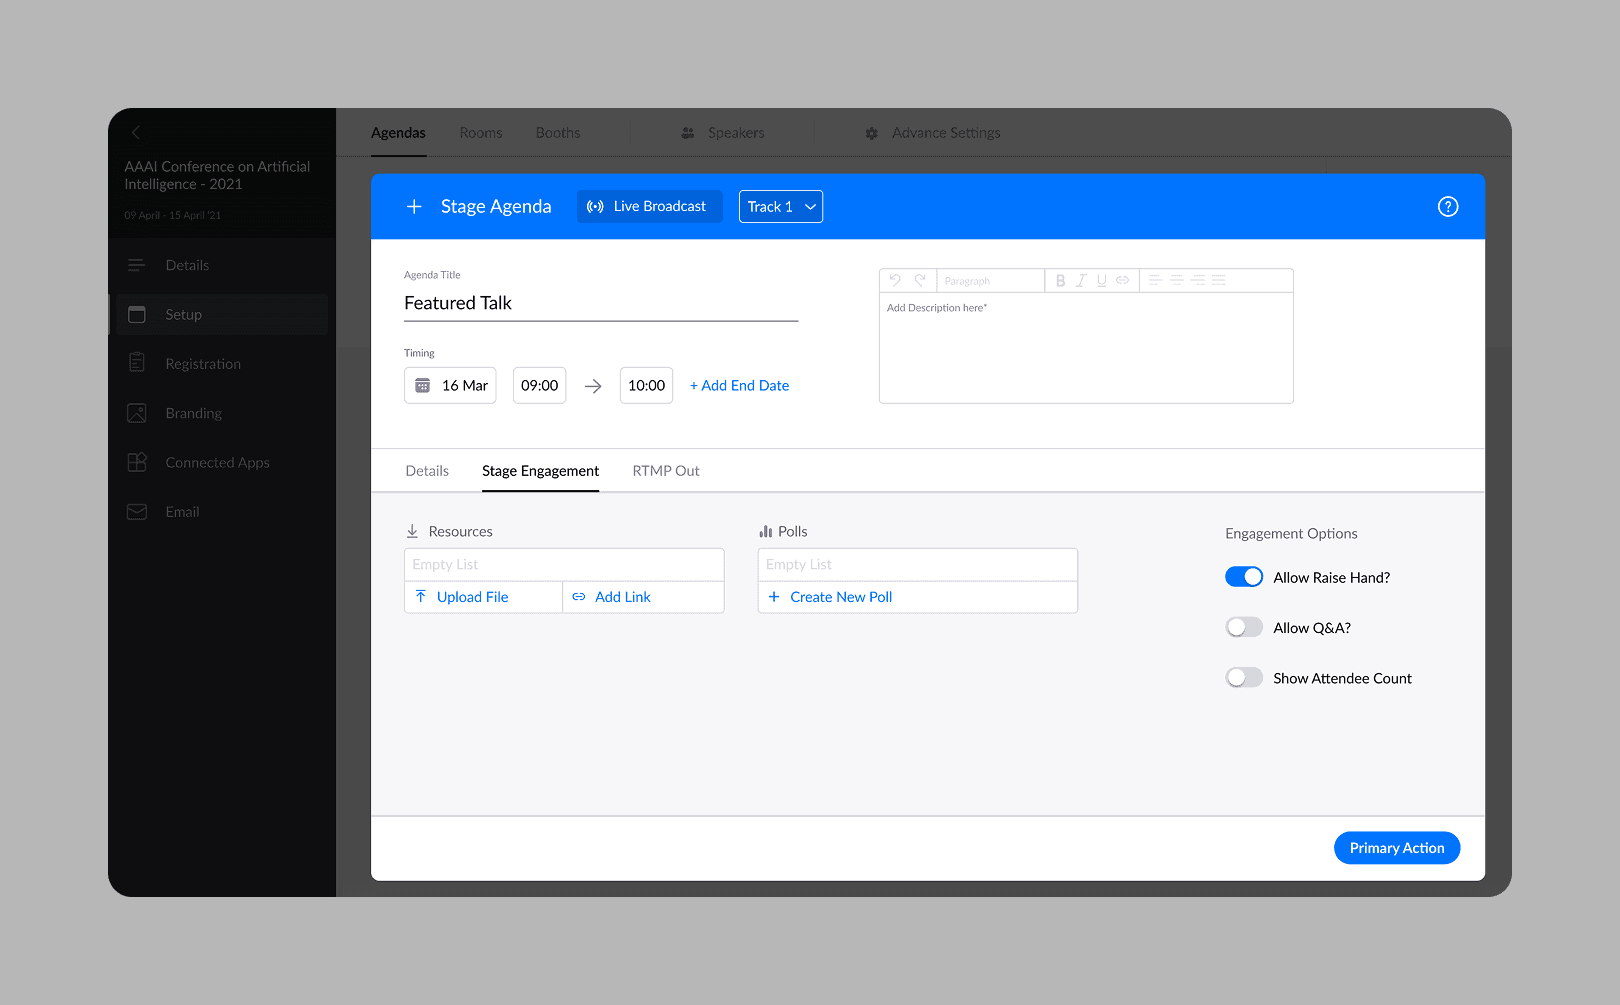
Task: Select the italic icon in the text editor
Action: click(x=1081, y=280)
